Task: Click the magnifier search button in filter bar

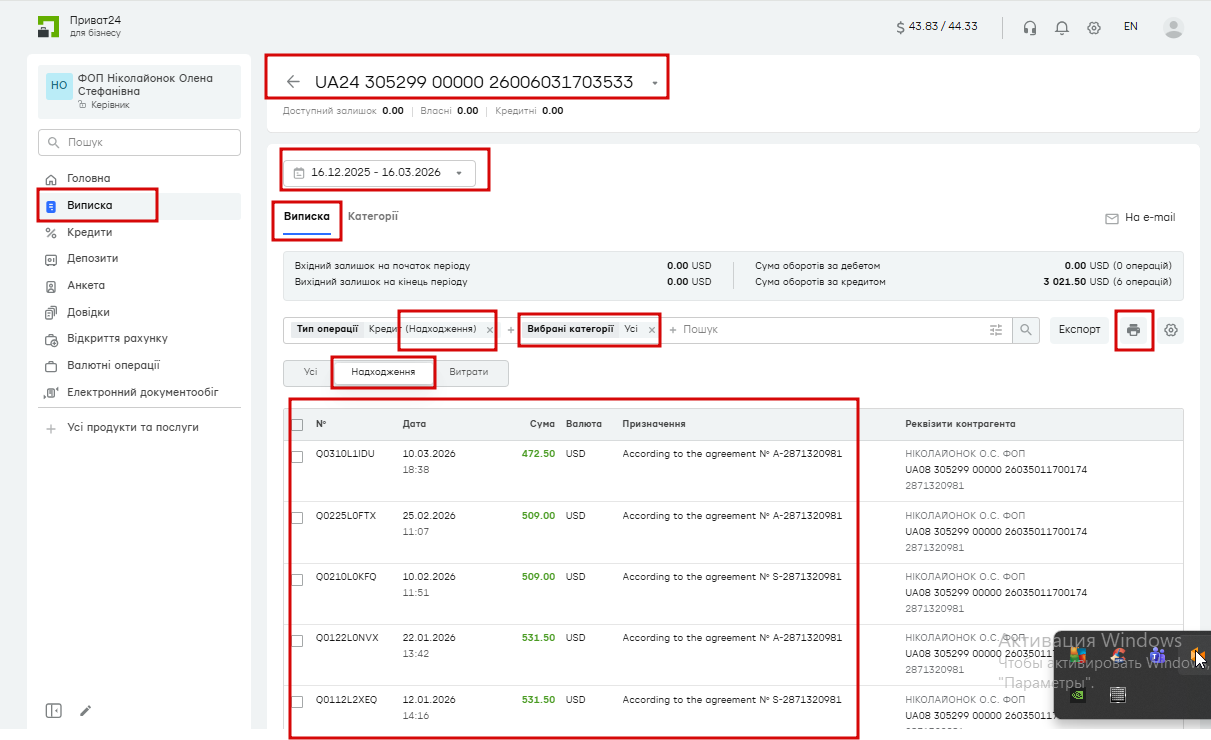Action: (1026, 330)
